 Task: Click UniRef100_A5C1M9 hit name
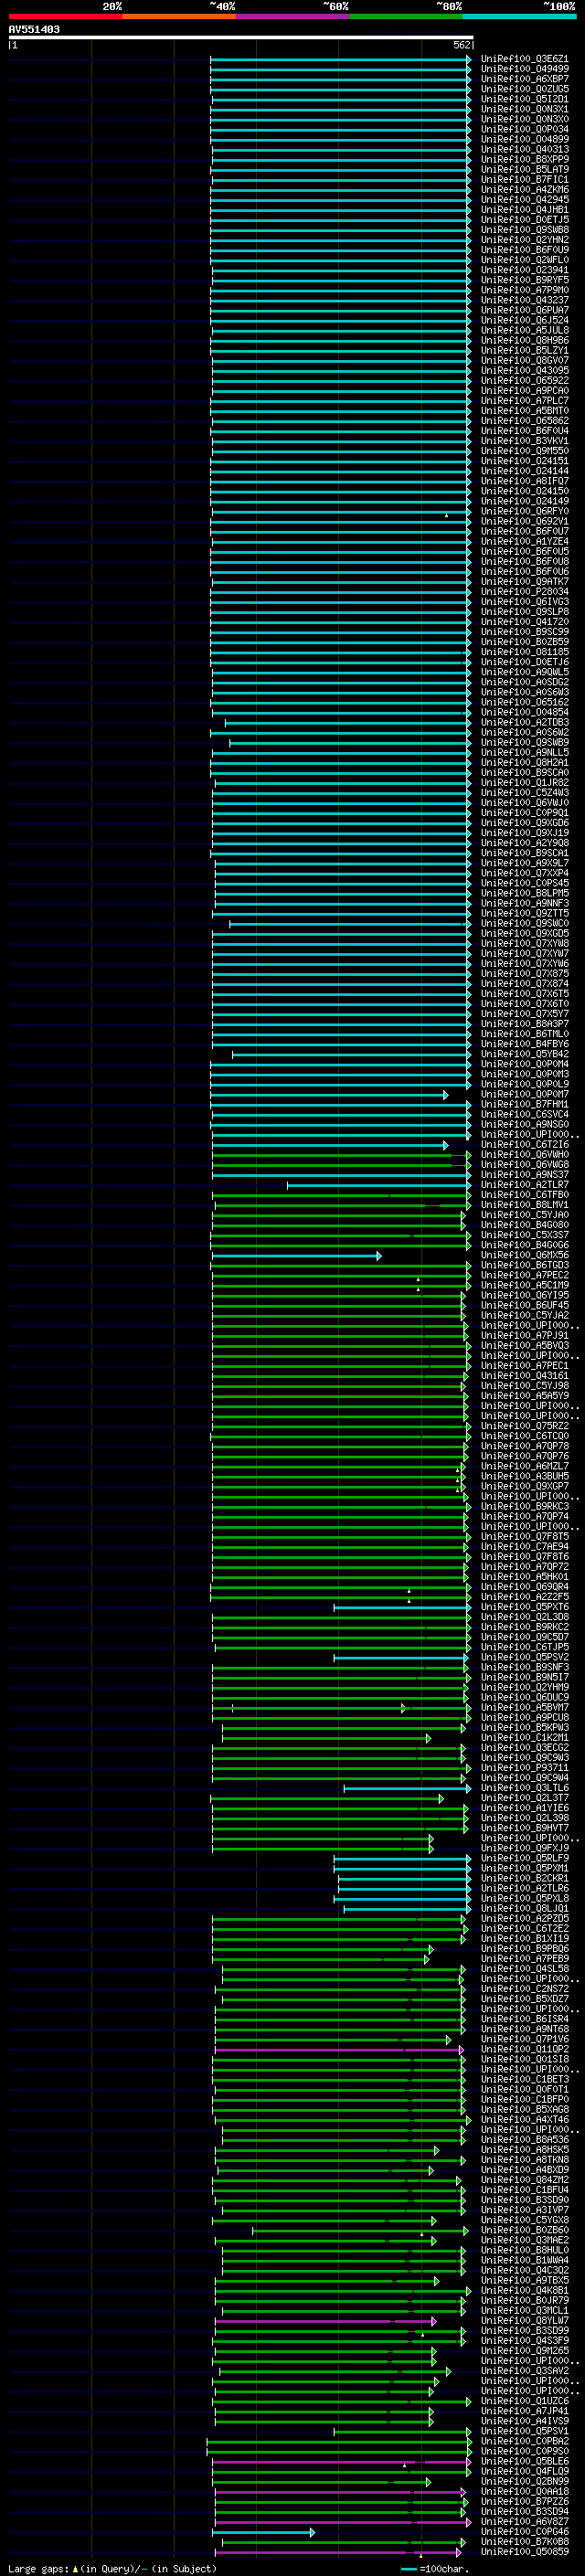tap(525, 1285)
